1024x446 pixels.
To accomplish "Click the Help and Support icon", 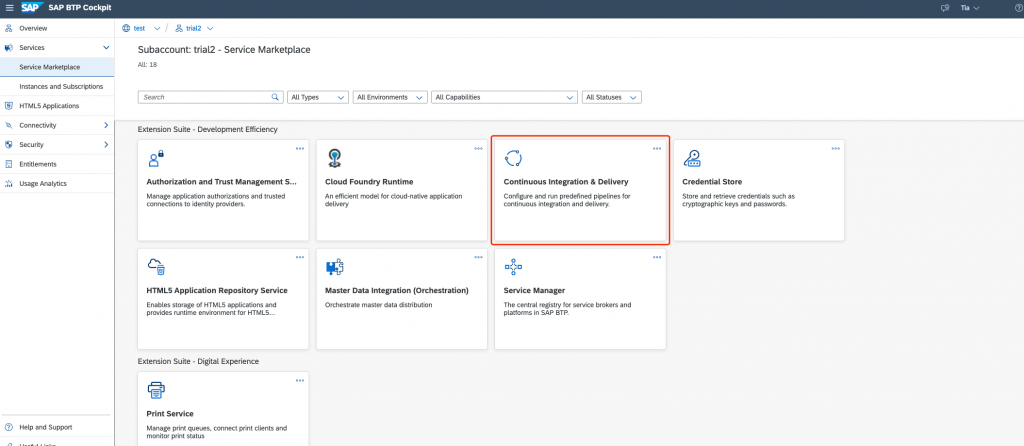I will pyautogui.click(x=8, y=427).
